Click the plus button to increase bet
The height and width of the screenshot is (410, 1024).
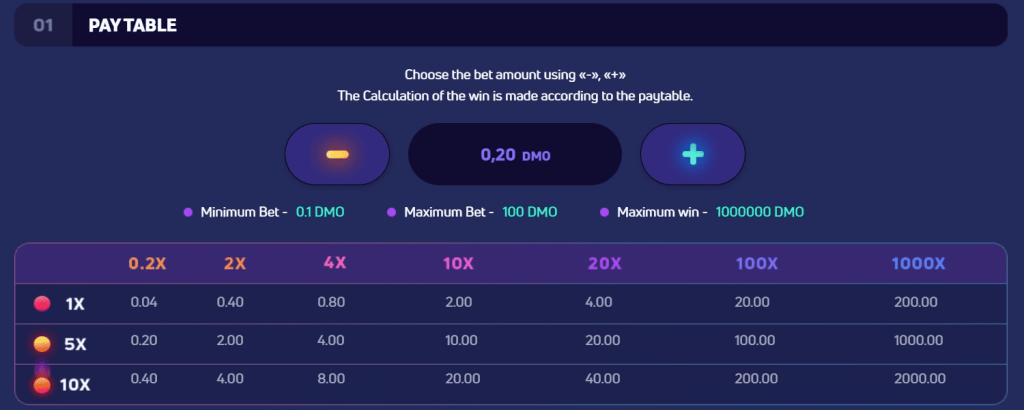pos(692,155)
